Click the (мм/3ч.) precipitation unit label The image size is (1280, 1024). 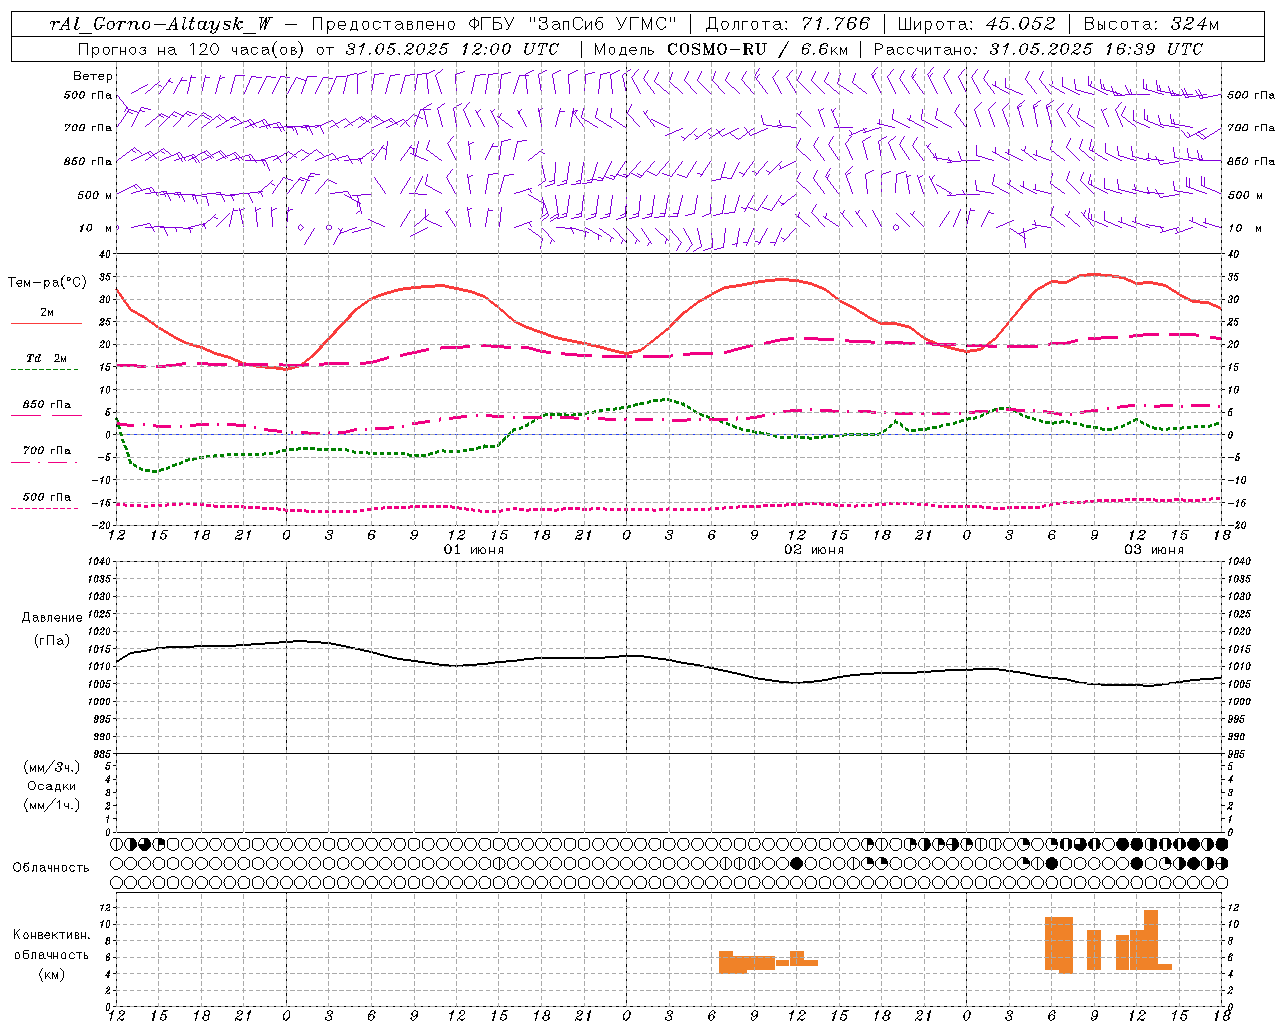[x=52, y=768]
